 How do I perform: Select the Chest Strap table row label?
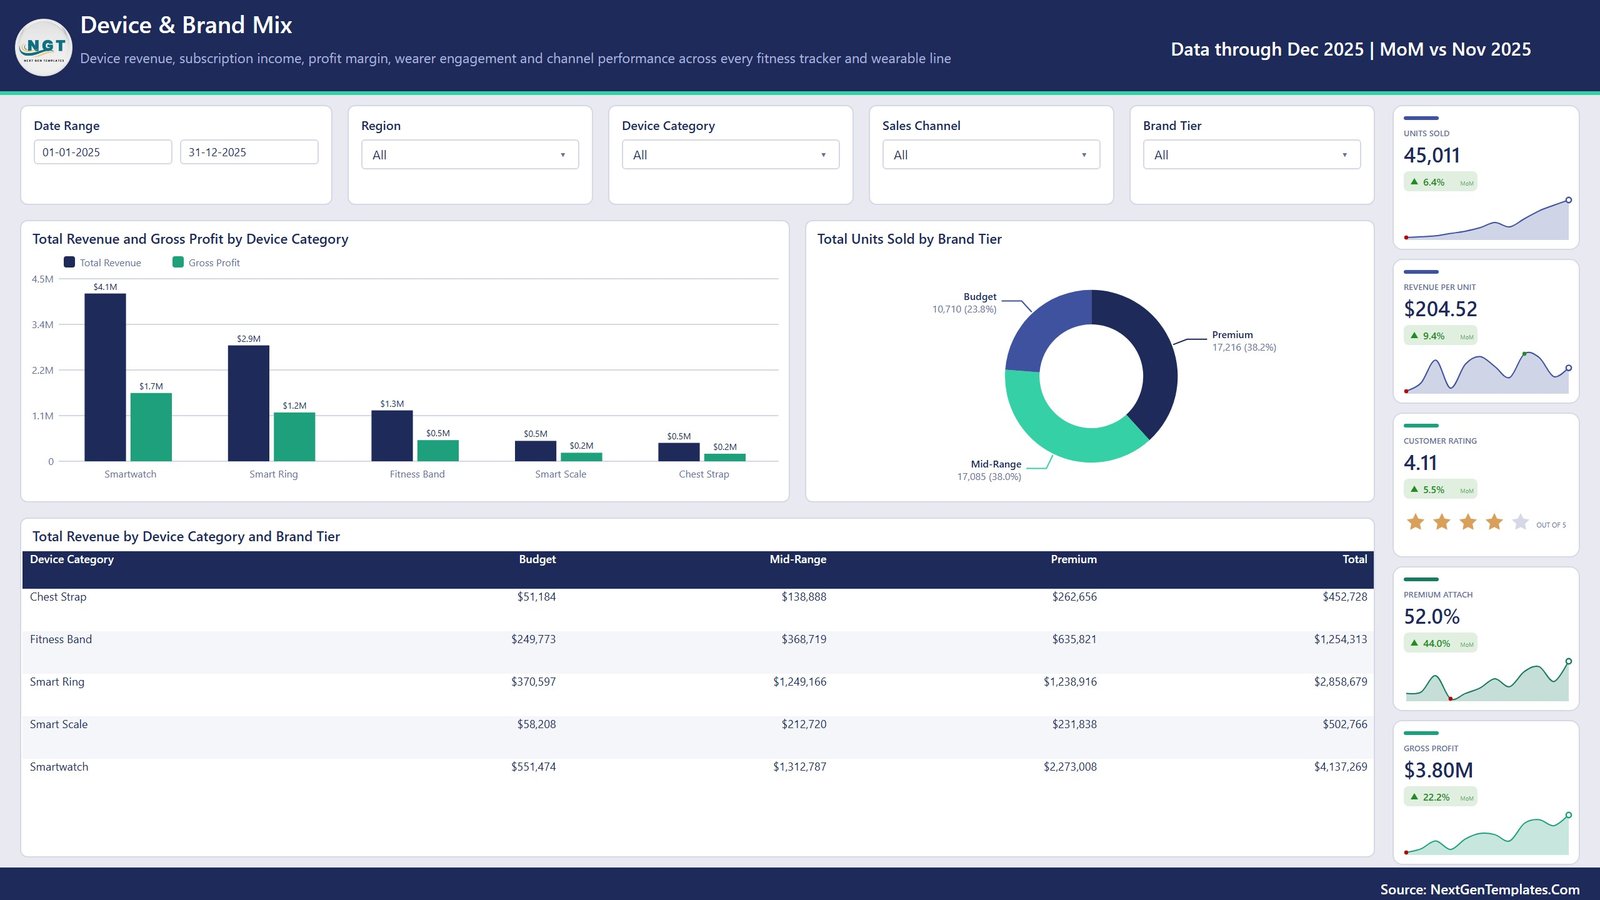click(x=58, y=597)
